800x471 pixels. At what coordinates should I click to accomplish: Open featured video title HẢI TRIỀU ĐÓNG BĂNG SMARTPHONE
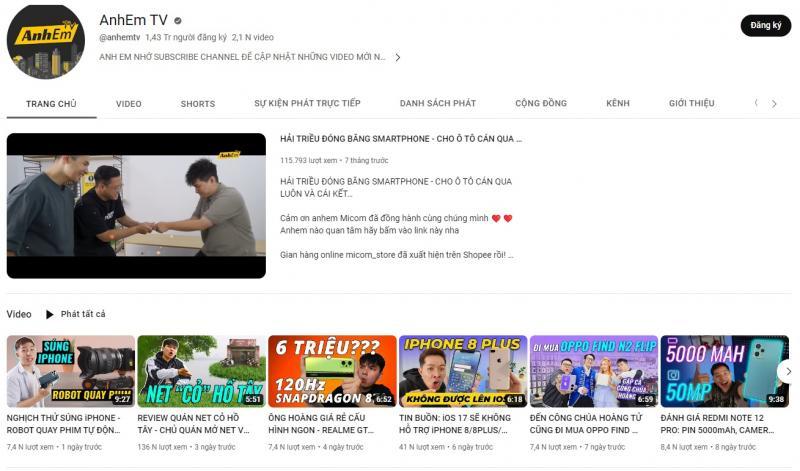[x=401, y=139]
